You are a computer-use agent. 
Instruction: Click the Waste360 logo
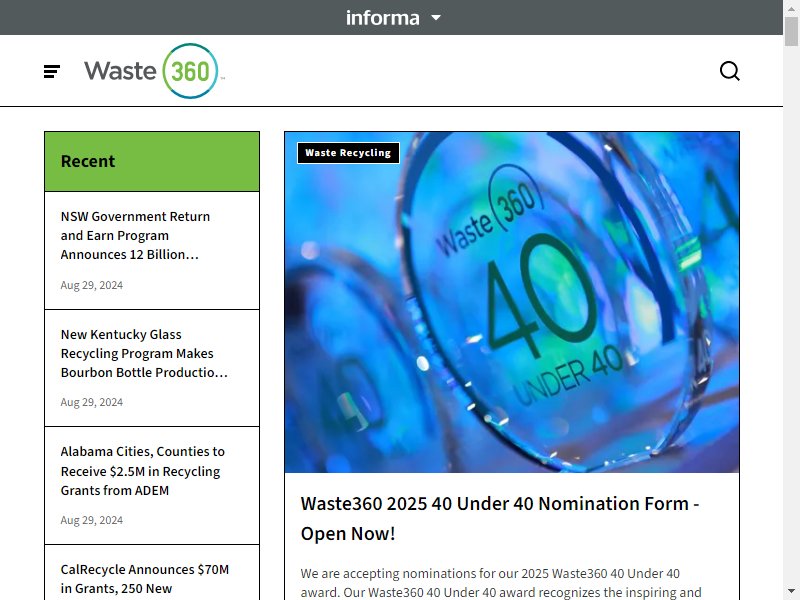[155, 71]
